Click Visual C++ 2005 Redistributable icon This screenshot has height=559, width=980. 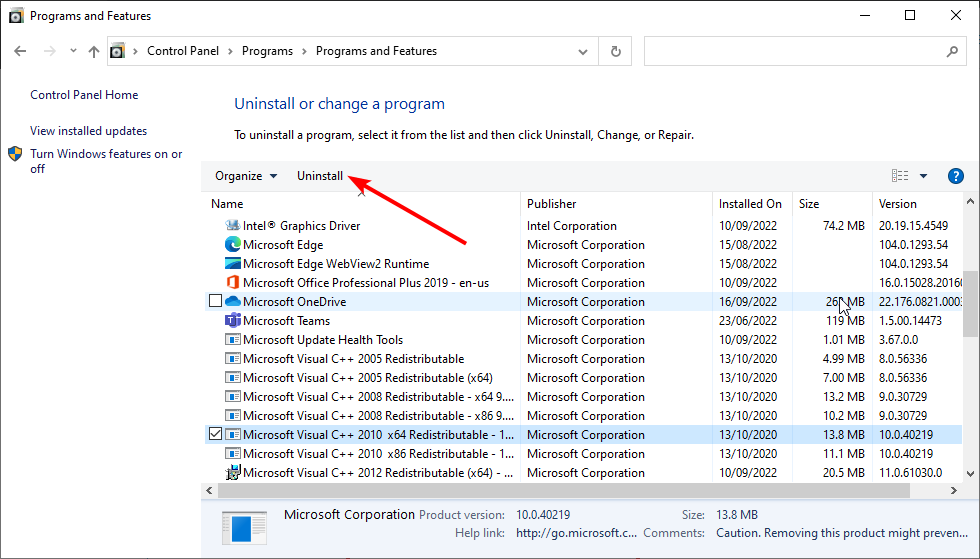coord(232,359)
